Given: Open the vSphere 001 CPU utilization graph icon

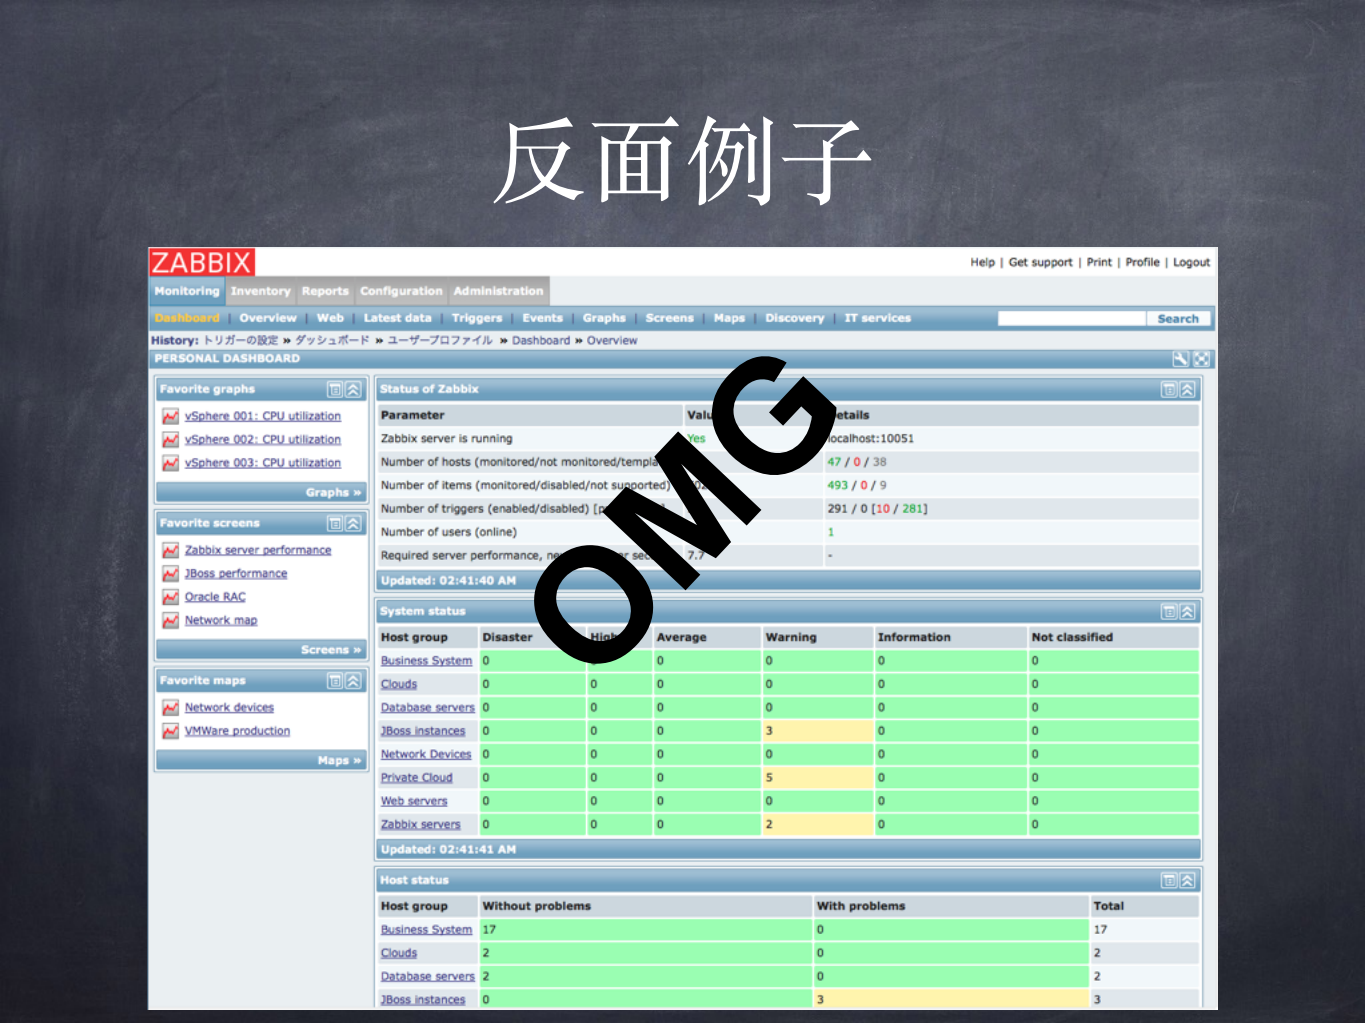Looking at the screenshot, I should (x=170, y=416).
